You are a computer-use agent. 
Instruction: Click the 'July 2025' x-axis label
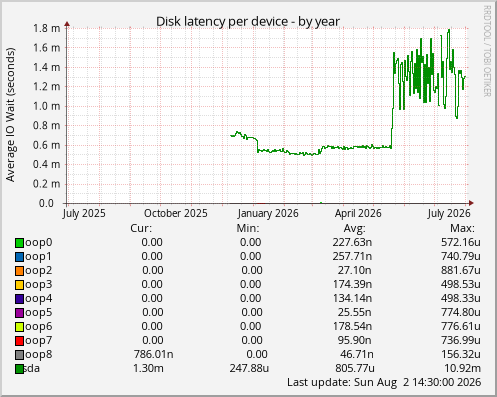84,213
